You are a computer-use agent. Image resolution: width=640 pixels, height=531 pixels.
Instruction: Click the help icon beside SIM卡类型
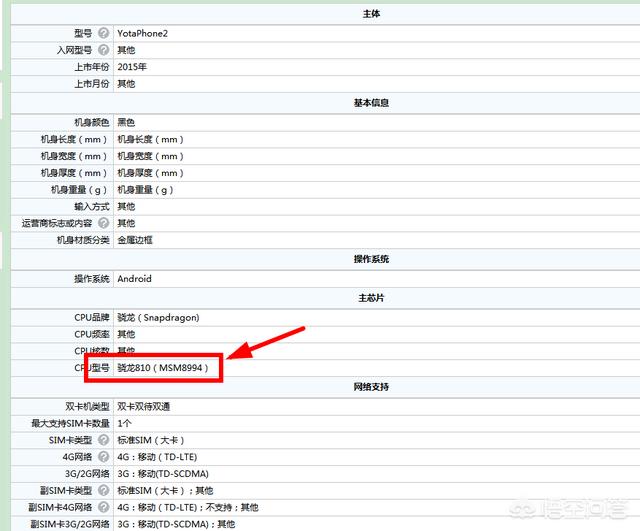pos(104,440)
